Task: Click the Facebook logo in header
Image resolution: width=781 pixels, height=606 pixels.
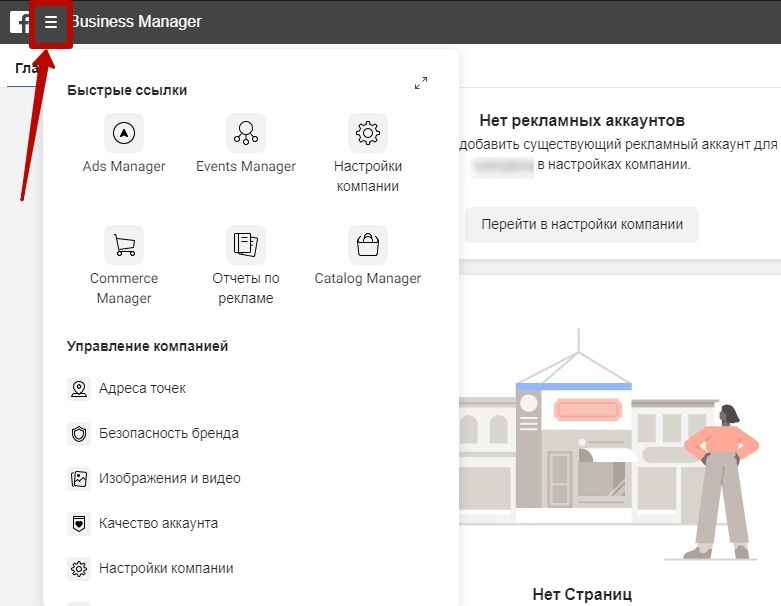Action: coord(20,22)
